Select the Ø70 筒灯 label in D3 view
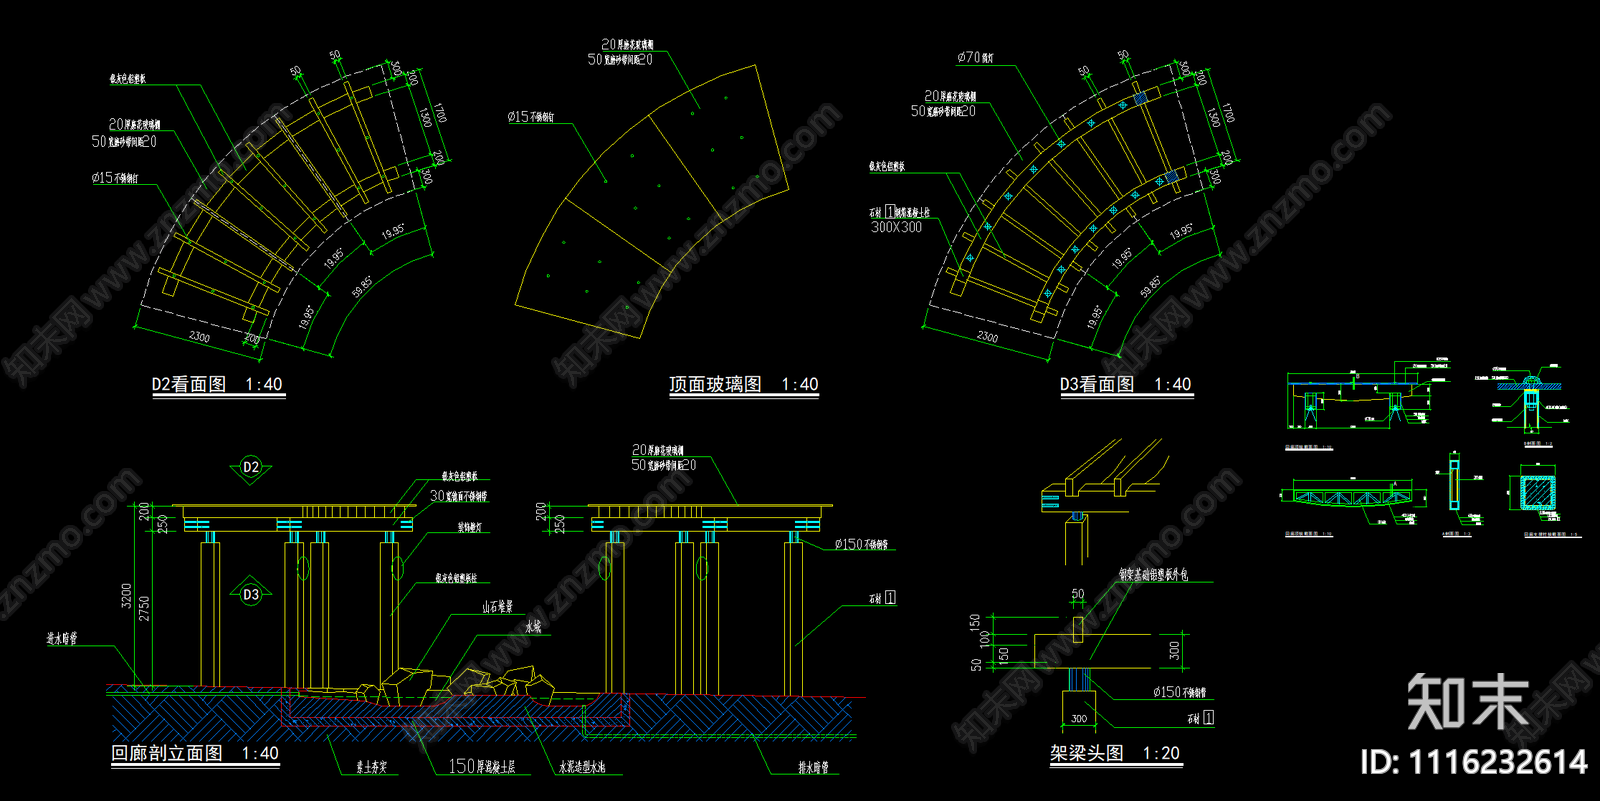 point(975,58)
